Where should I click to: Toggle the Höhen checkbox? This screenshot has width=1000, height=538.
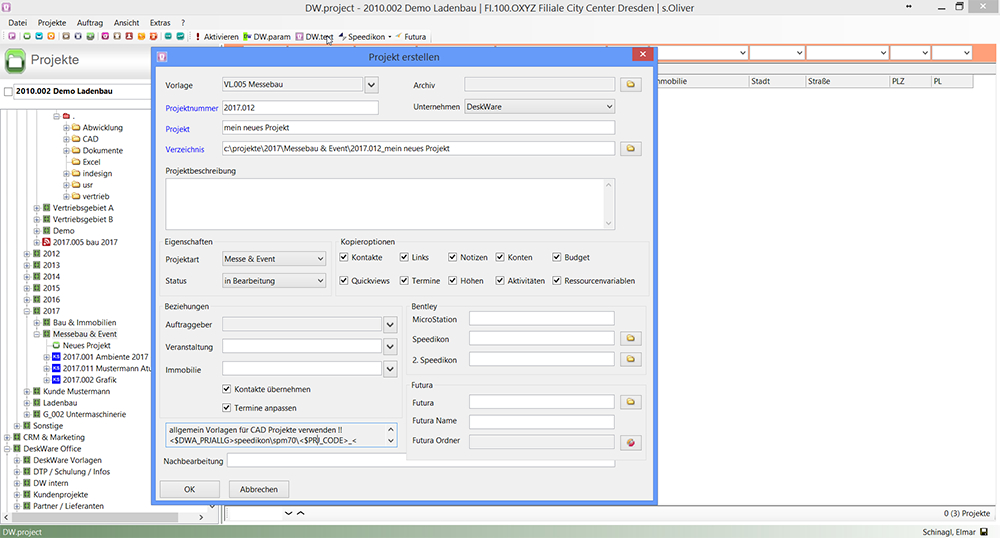point(453,280)
